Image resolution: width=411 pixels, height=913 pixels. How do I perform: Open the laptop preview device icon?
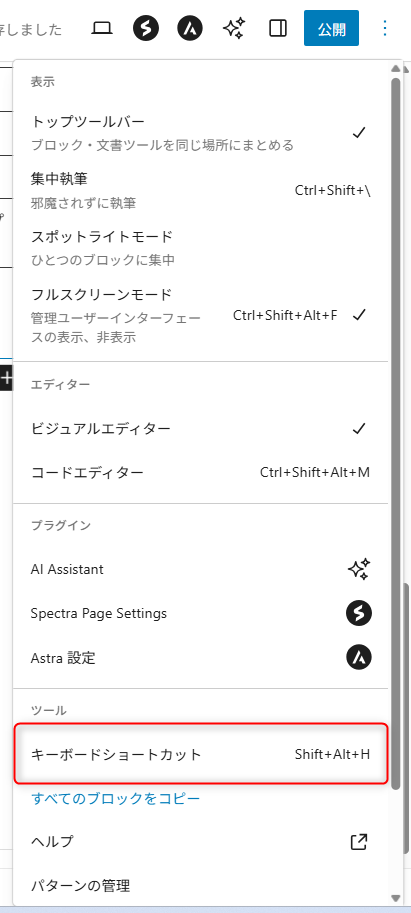pos(102,28)
